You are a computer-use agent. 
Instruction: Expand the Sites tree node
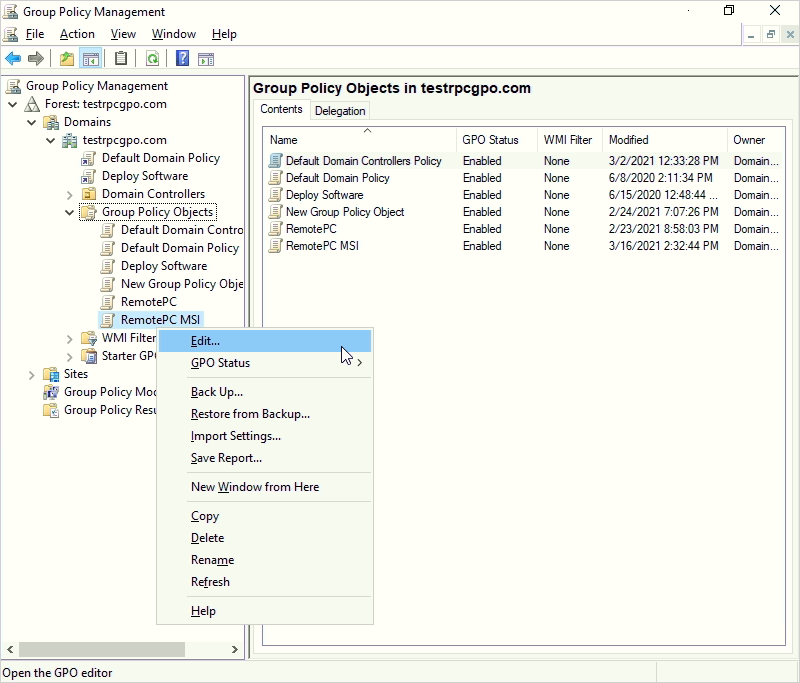[32, 374]
